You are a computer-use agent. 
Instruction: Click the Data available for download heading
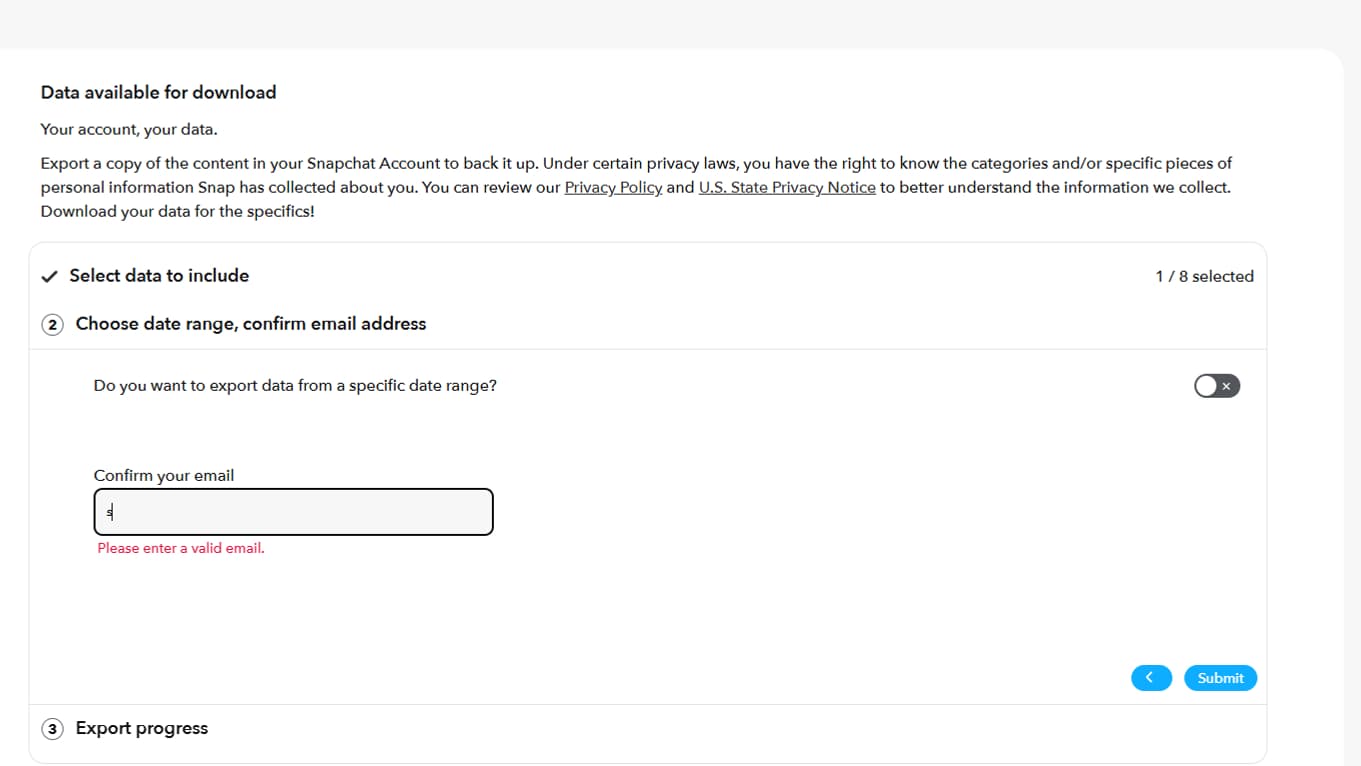click(158, 92)
